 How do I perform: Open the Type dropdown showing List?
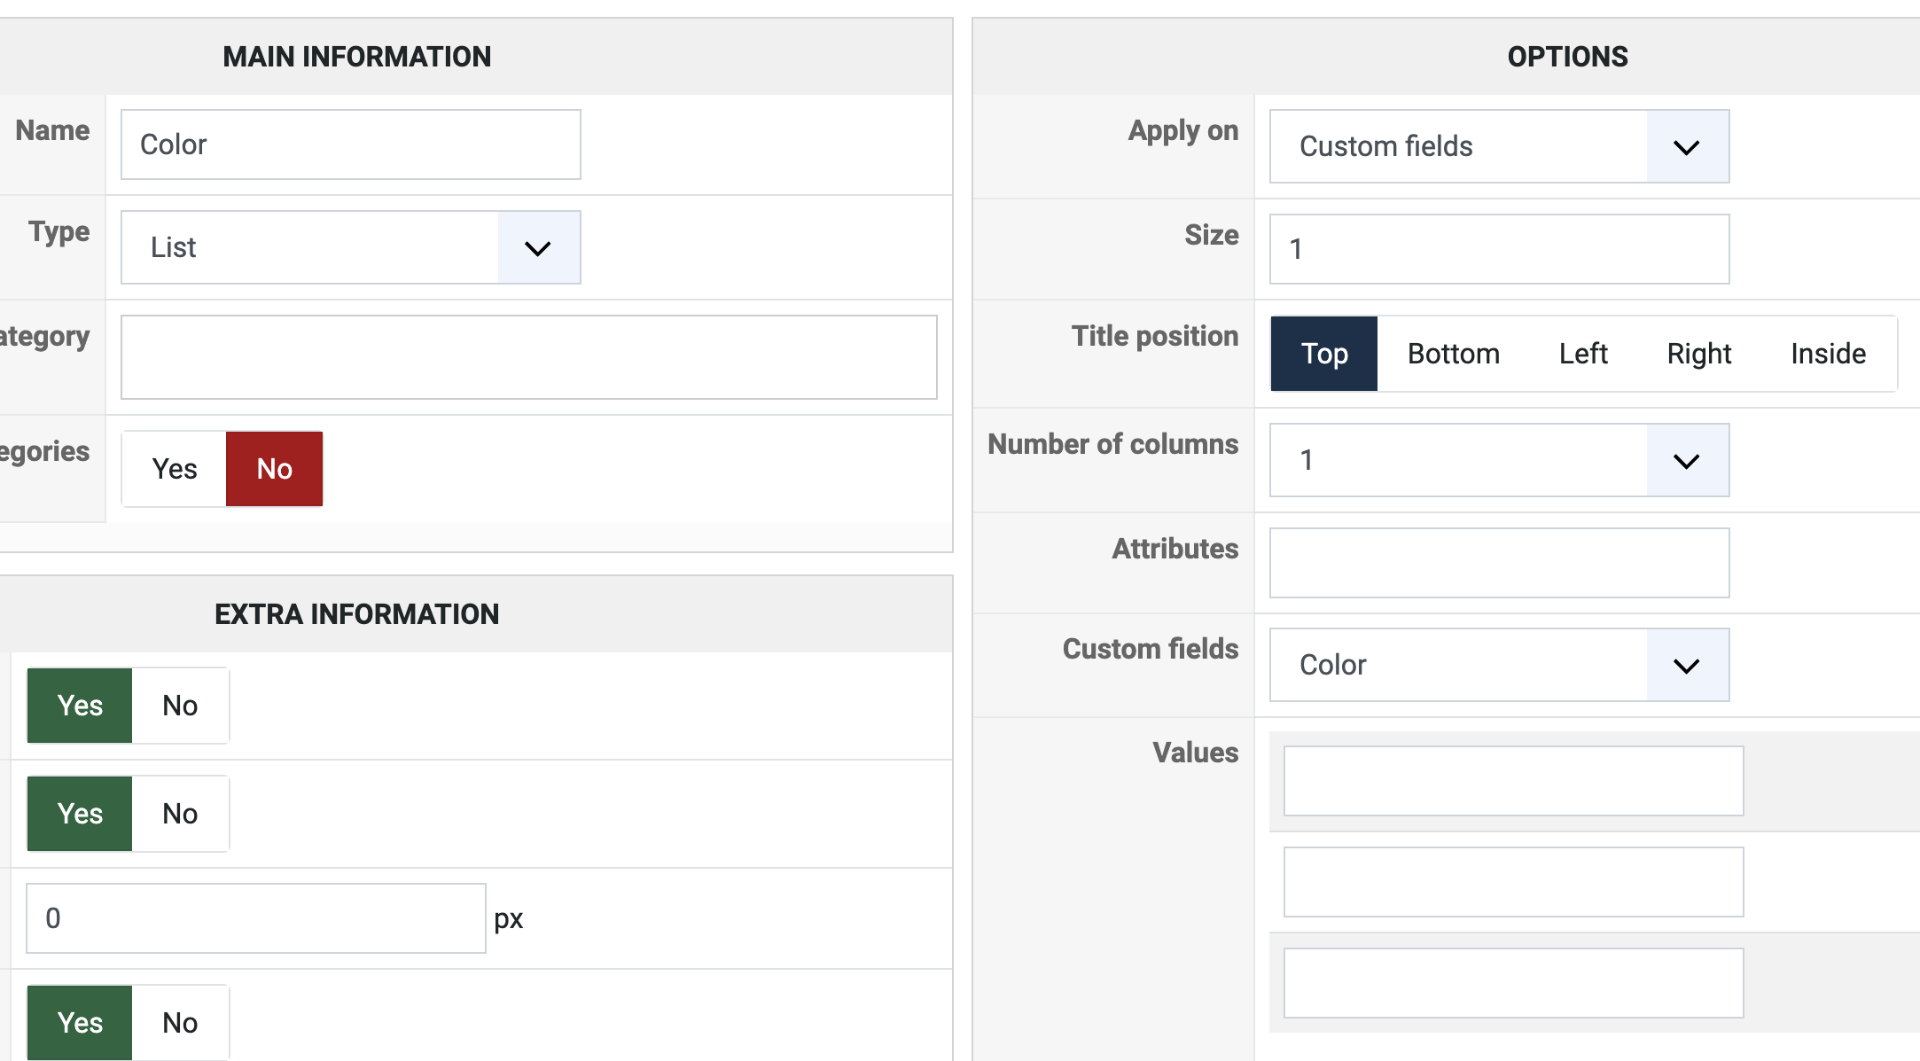(350, 247)
